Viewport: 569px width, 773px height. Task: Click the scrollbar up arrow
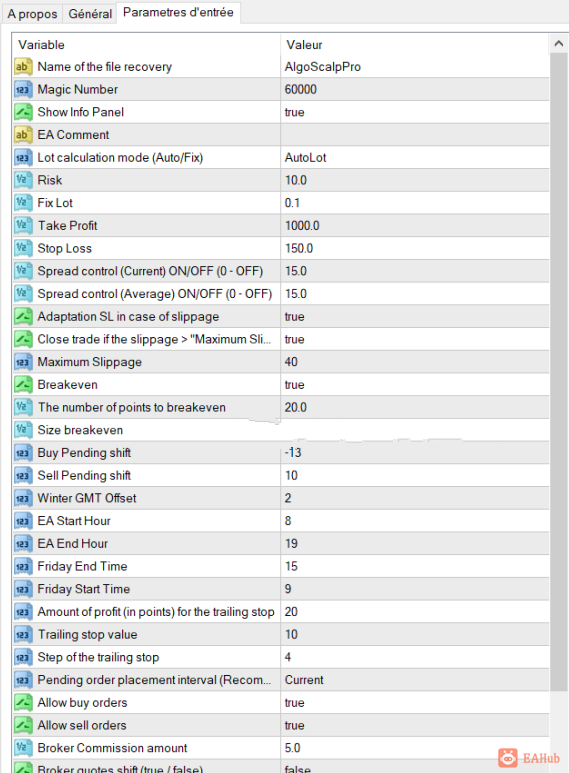[x=559, y=43]
